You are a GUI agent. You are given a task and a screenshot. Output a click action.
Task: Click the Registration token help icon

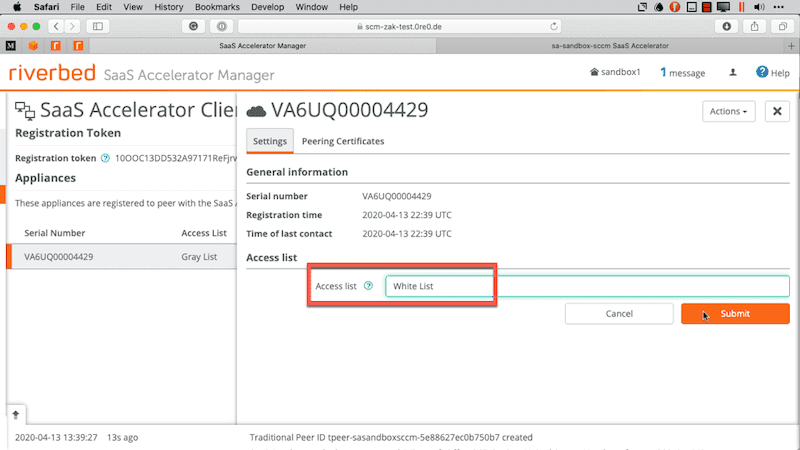(105, 158)
